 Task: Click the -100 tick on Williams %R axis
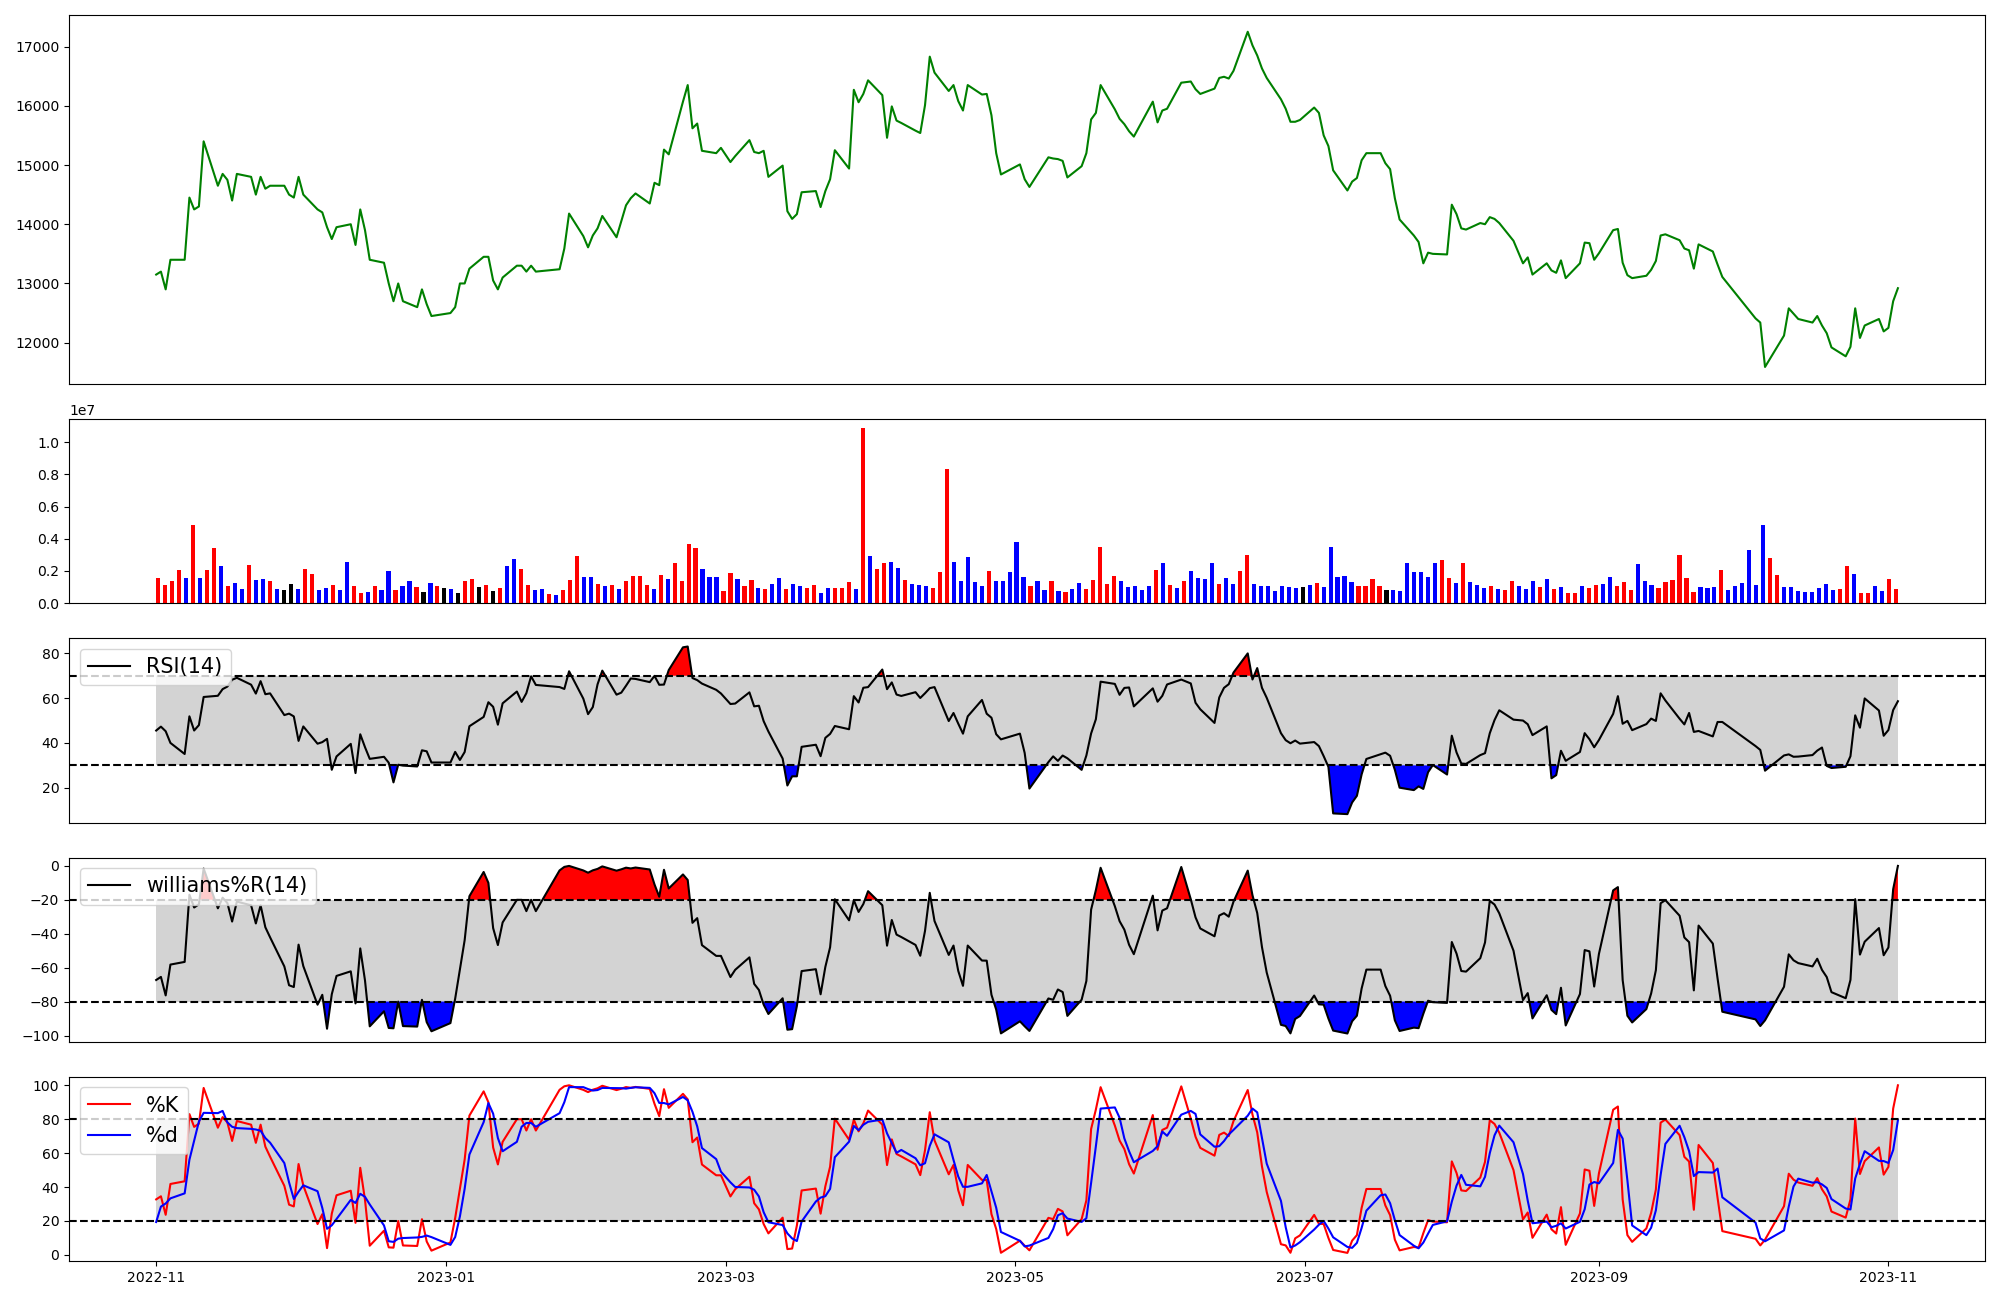click(40, 1036)
